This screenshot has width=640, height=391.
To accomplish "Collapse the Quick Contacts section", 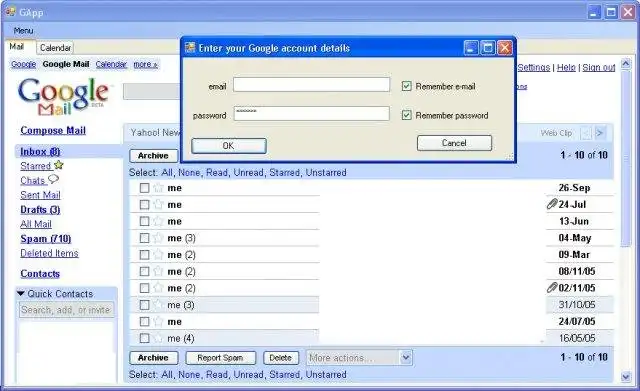I will [21, 293].
